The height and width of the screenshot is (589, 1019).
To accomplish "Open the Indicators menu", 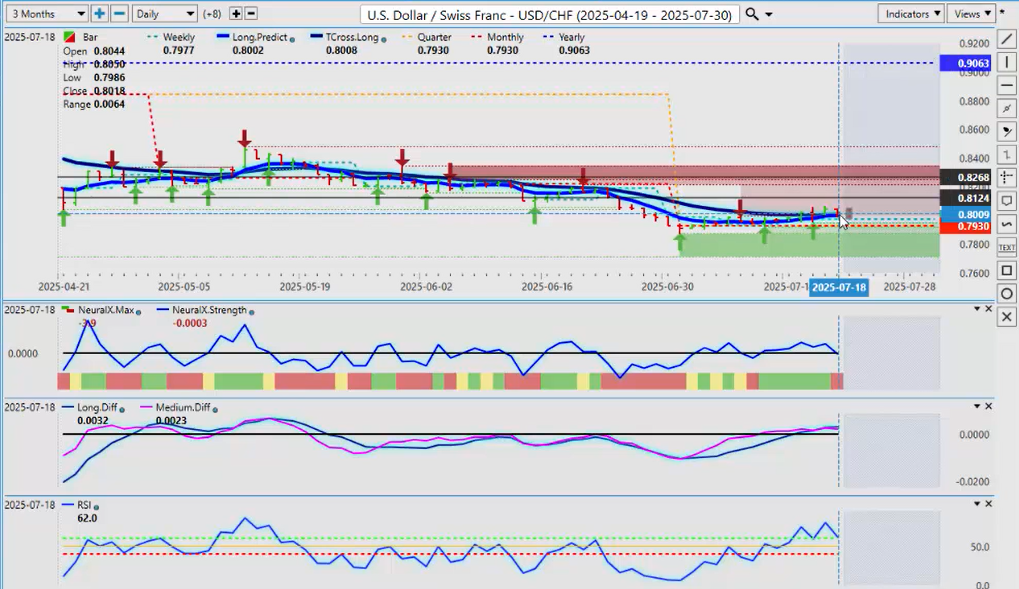I will 911,14.
